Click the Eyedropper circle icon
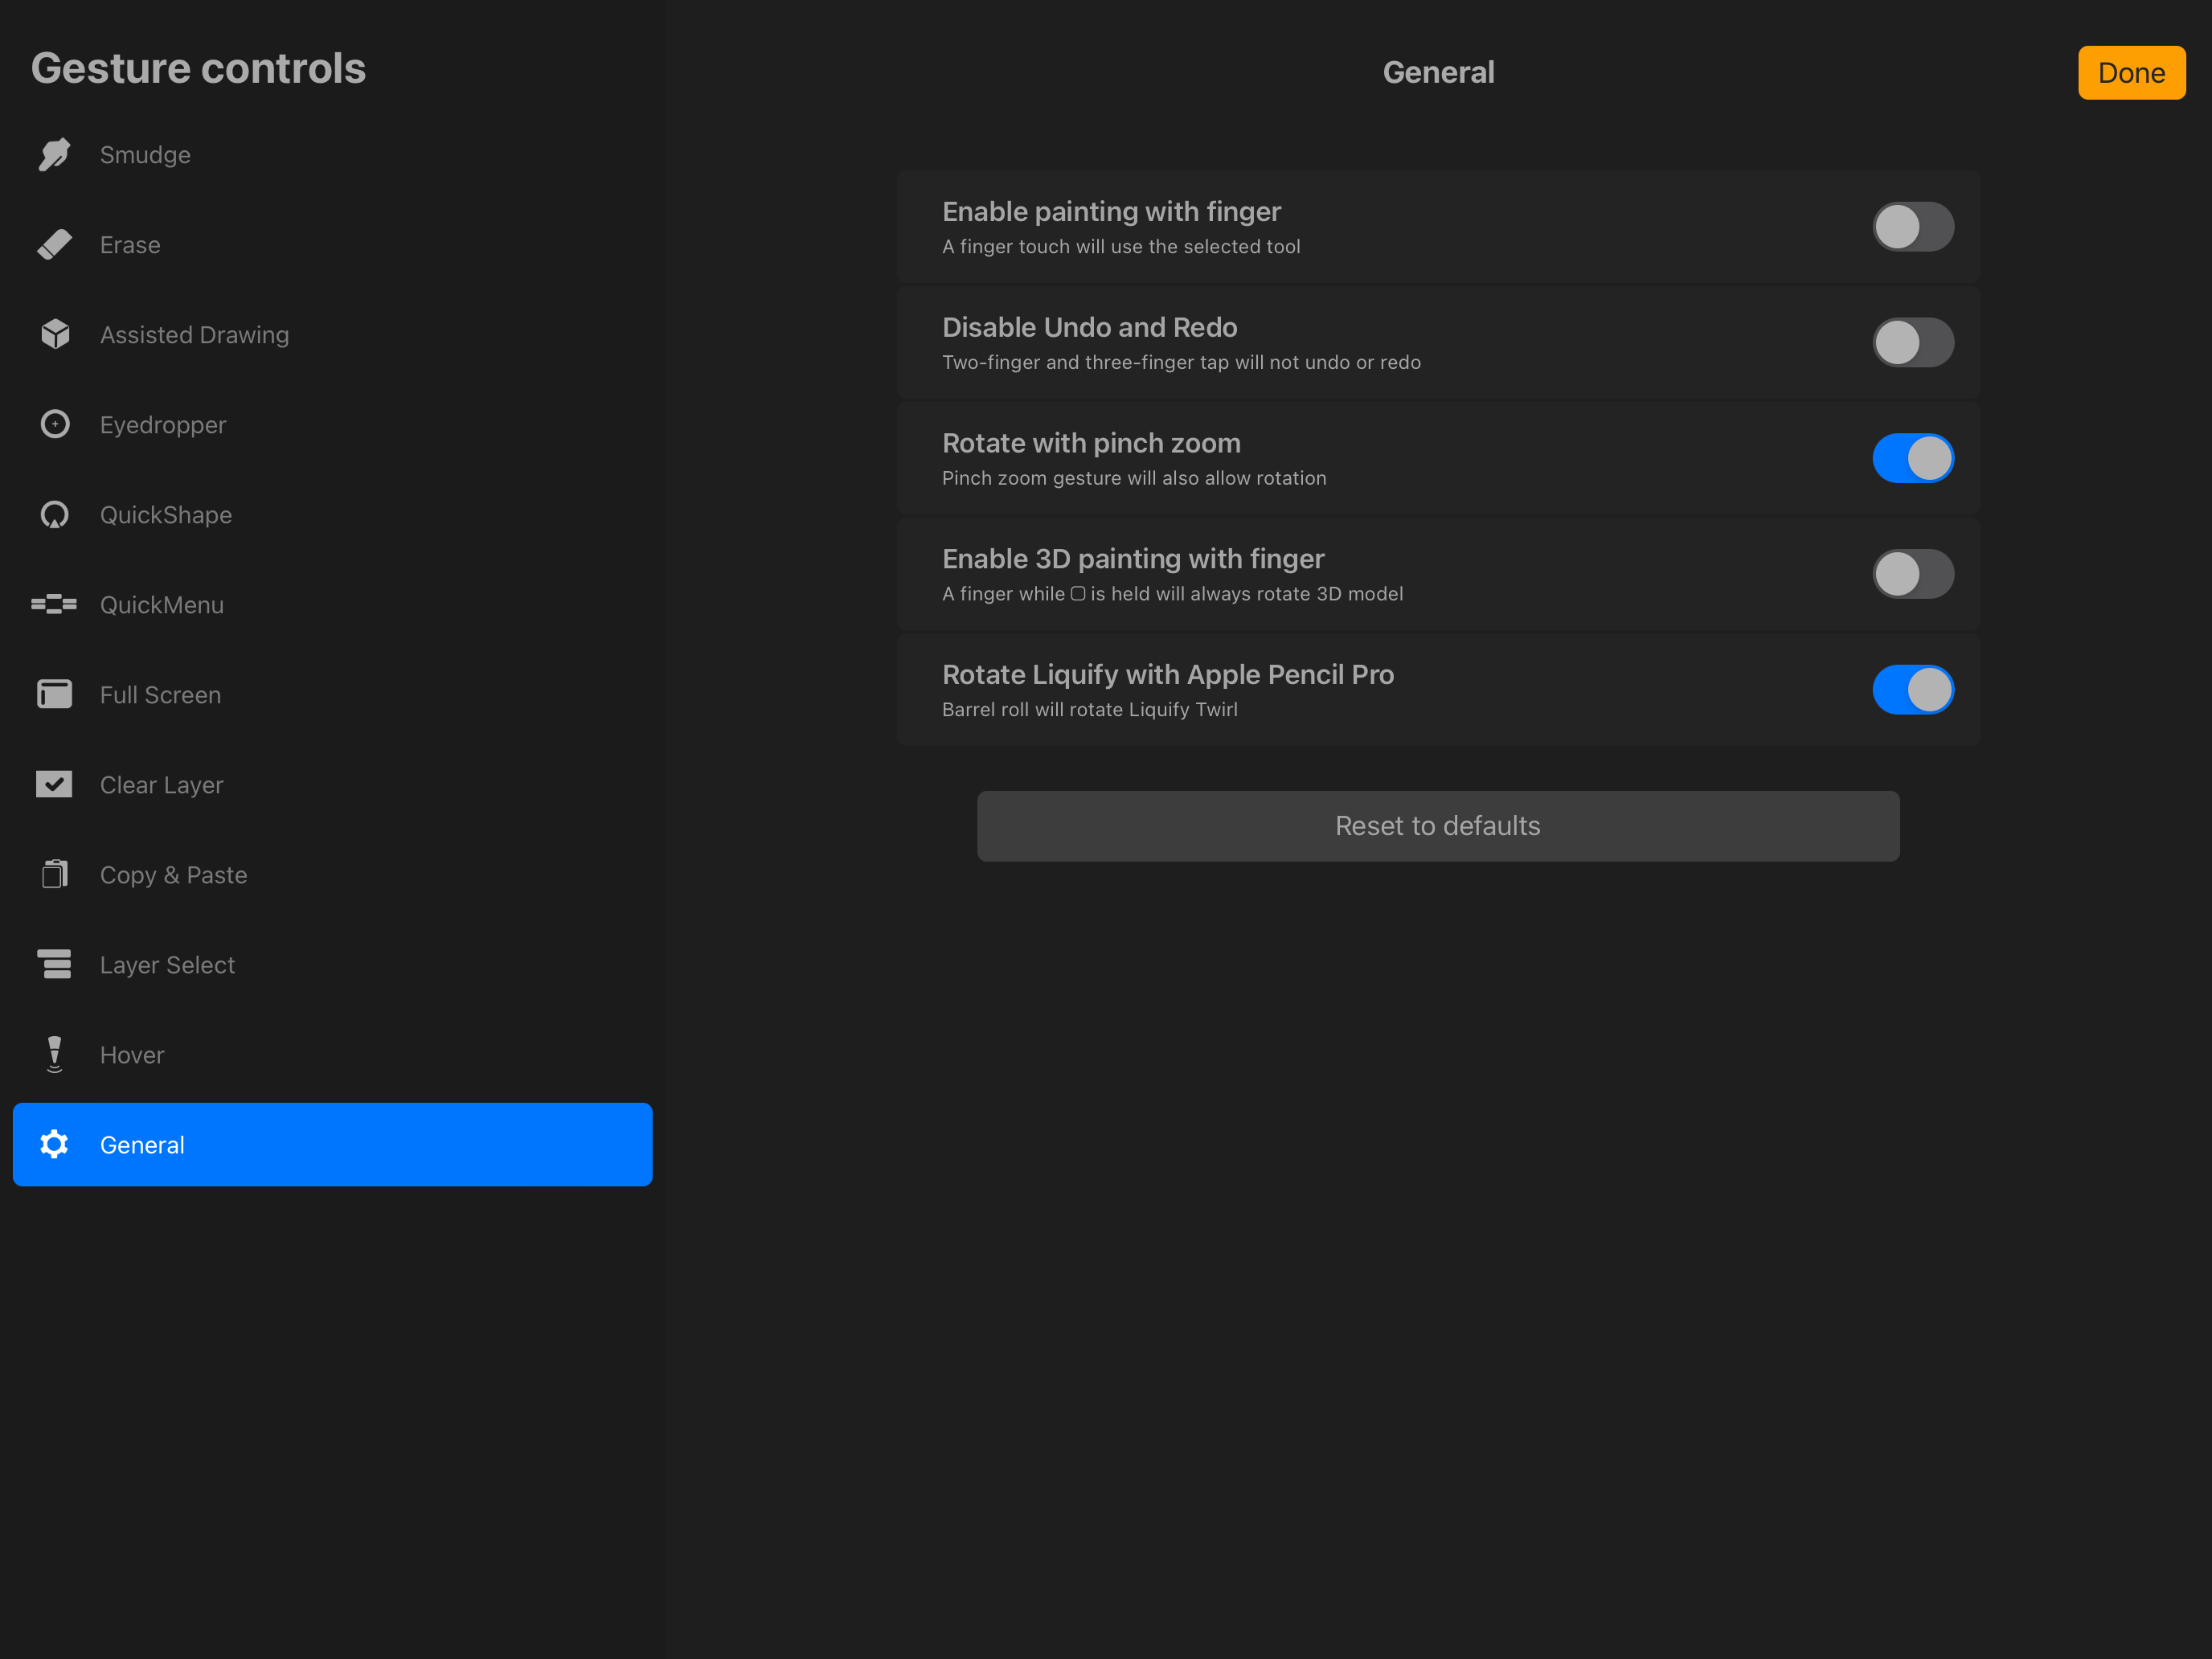 pos(54,424)
